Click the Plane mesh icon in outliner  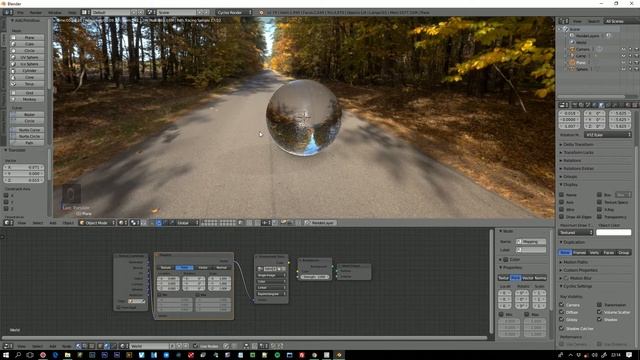[572, 62]
